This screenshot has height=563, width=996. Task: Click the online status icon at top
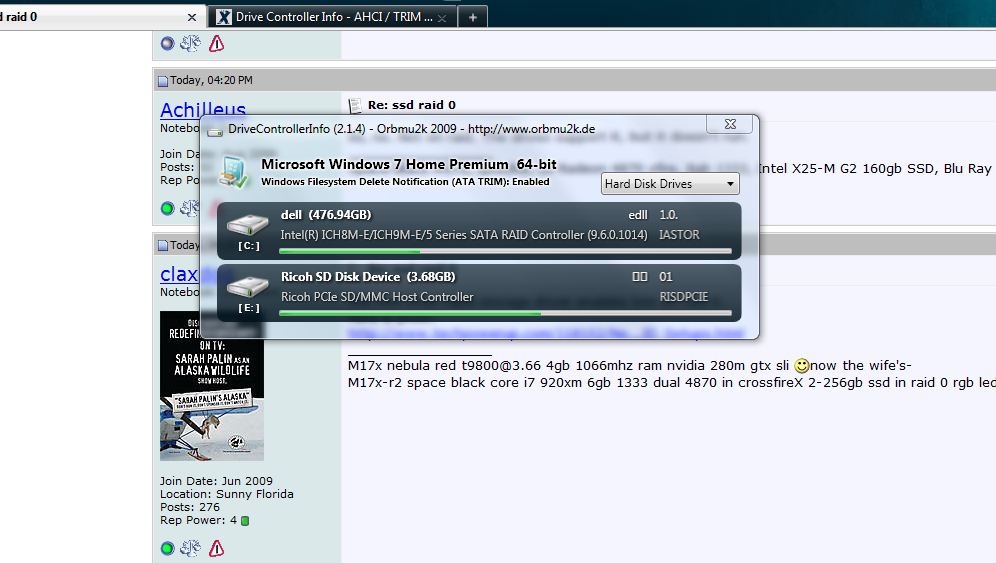(167, 43)
